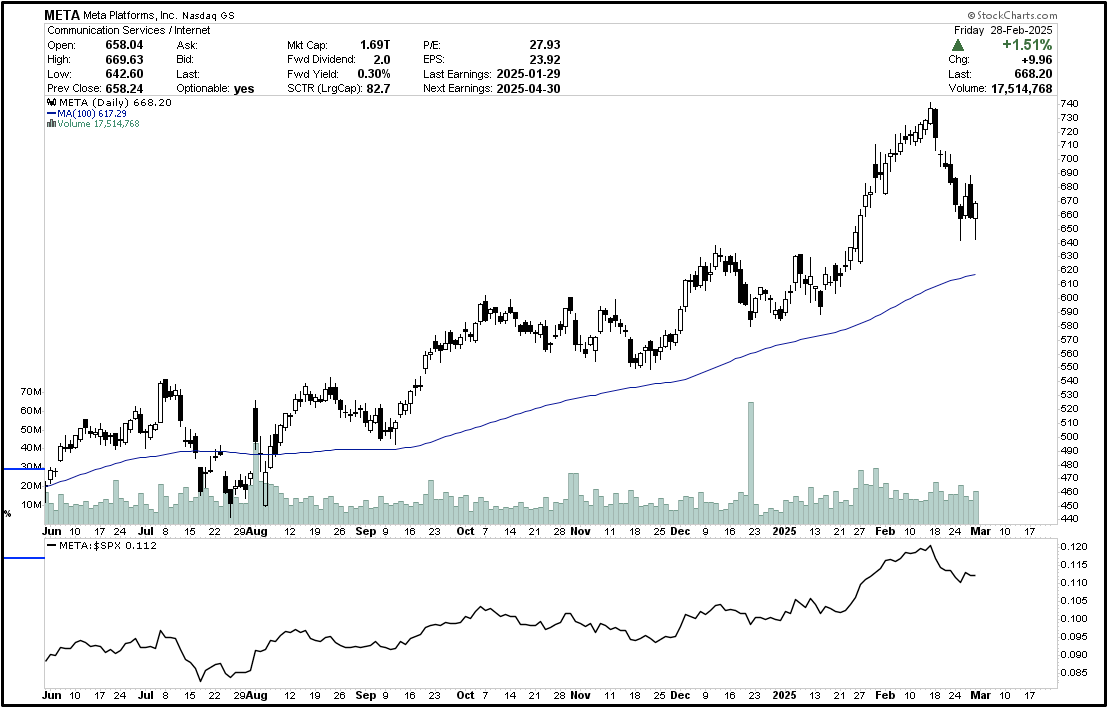Click the 10M volume axis label
This screenshot has height=708, width=1108.
click(32, 505)
